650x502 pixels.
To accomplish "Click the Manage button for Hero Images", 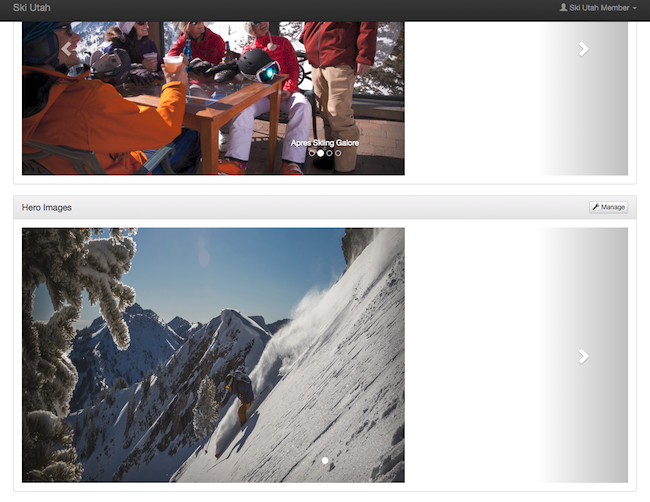I will (608, 207).
